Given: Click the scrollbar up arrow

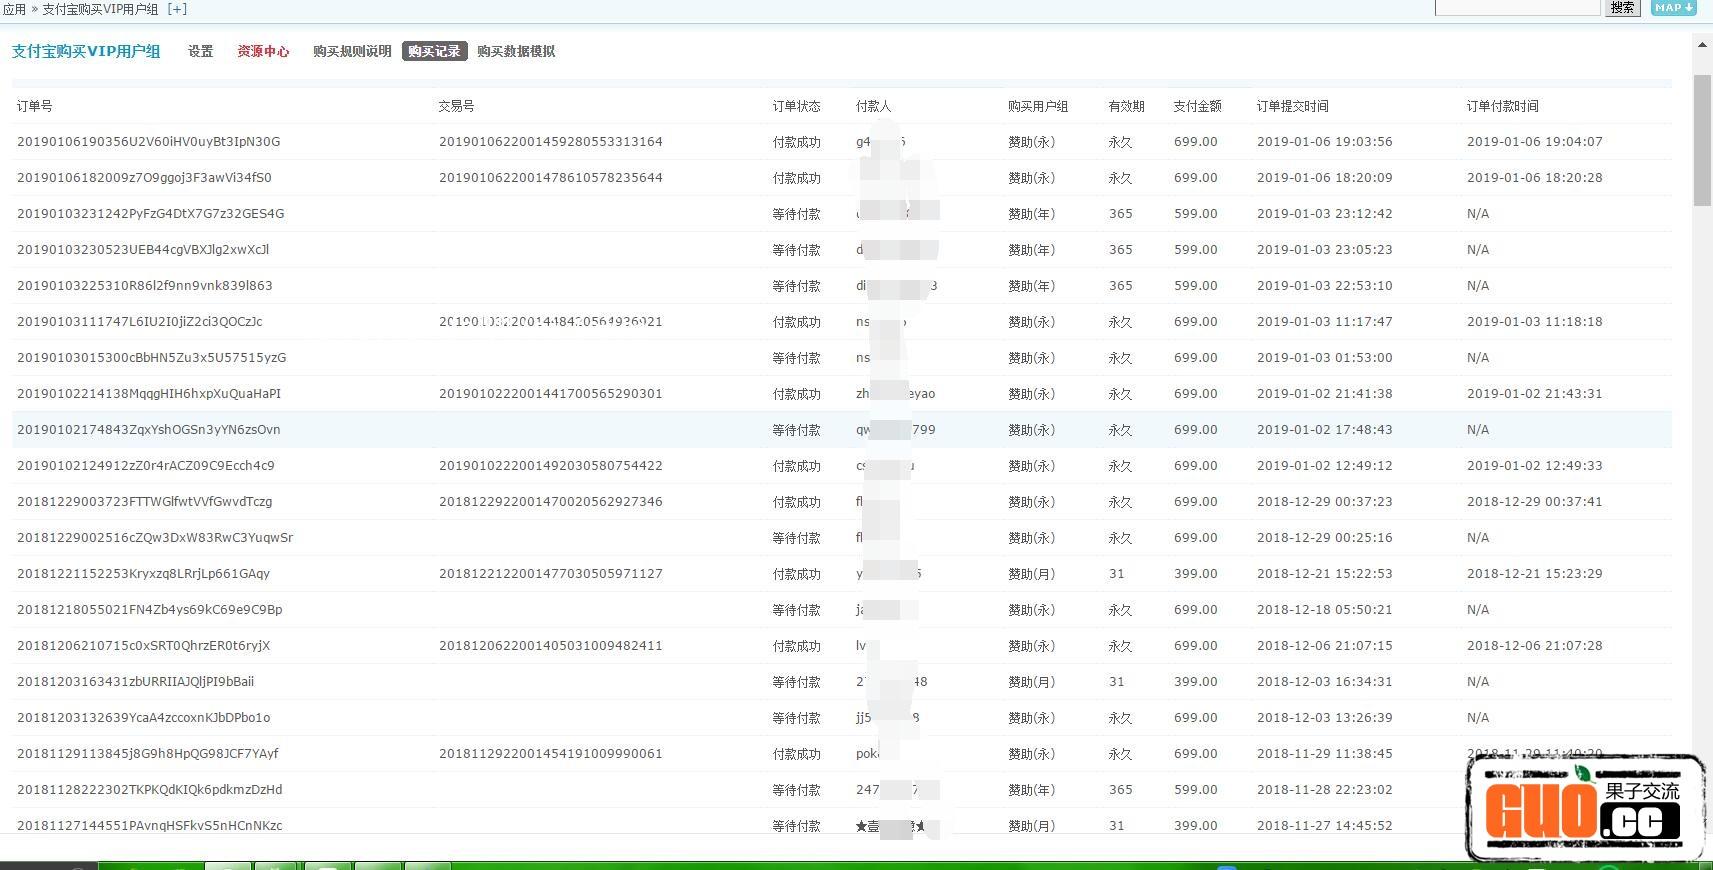Looking at the screenshot, I should click(1702, 45).
